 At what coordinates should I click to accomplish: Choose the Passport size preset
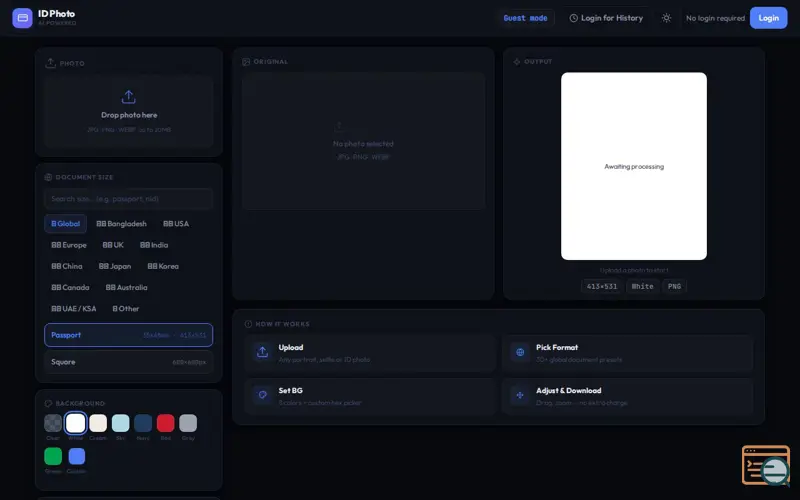point(129,335)
